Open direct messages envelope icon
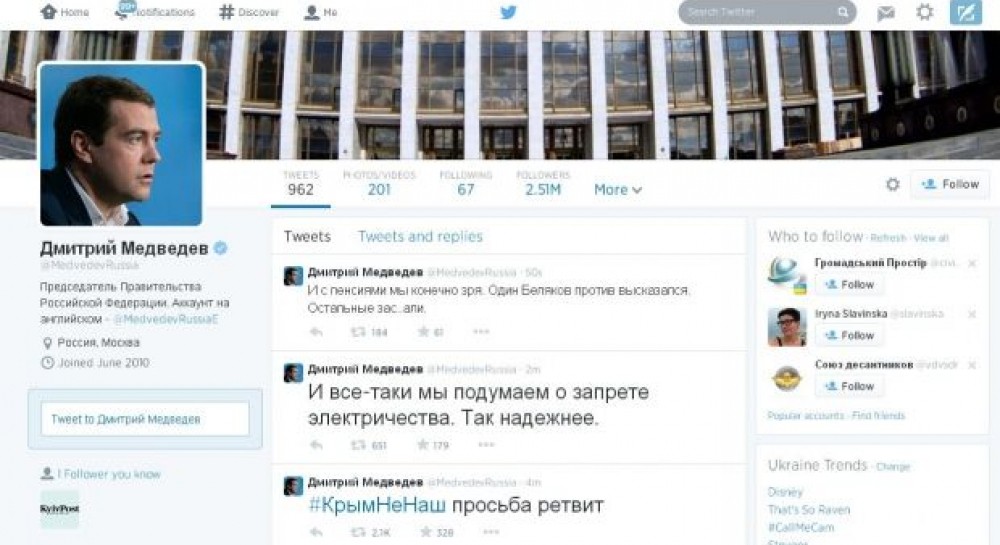 click(885, 12)
